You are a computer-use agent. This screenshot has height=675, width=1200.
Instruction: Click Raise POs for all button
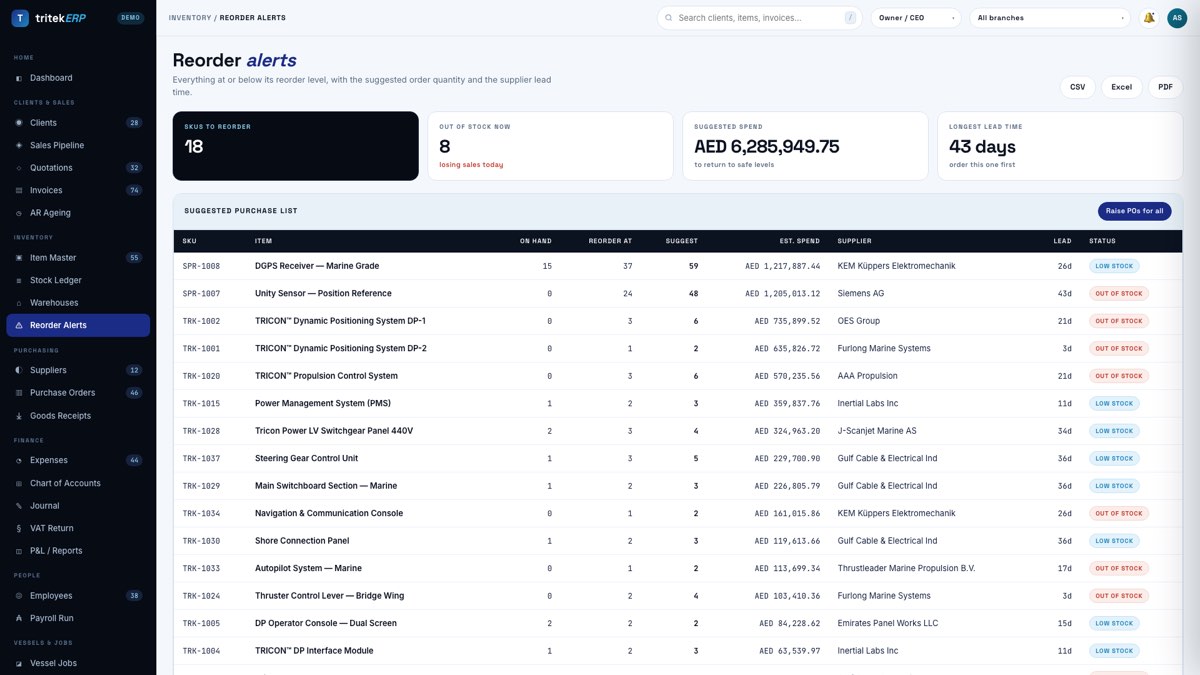tap(1134, 211)
